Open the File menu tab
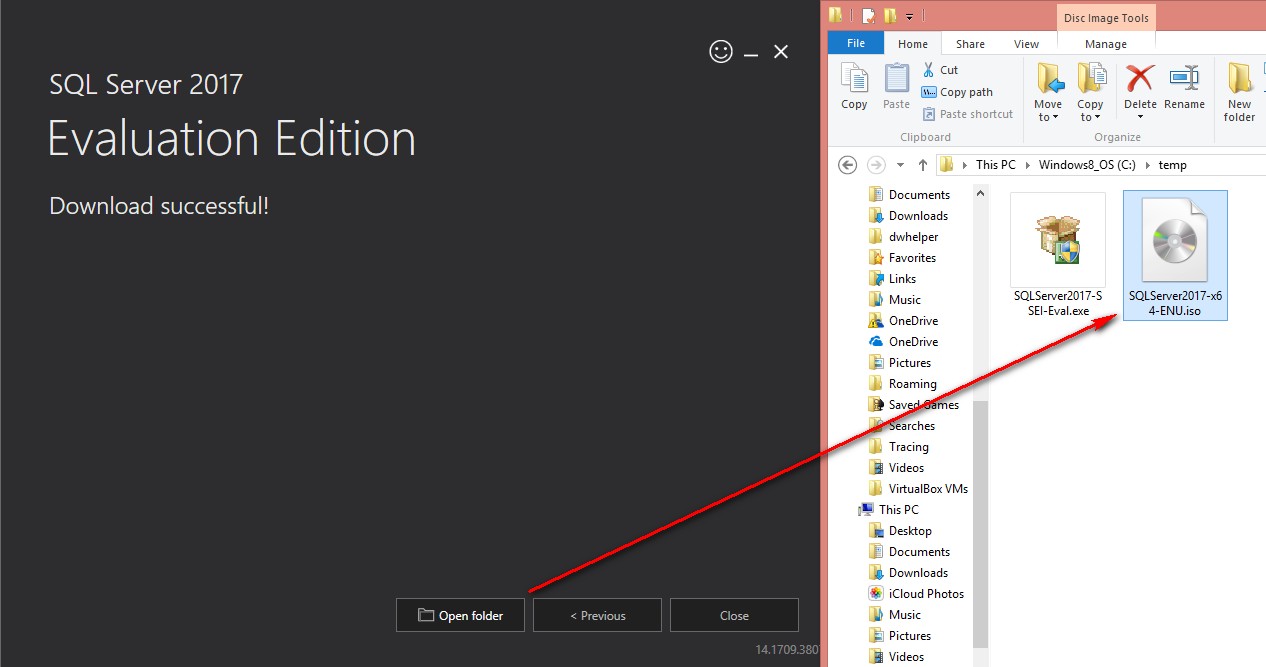Viewport: 1266px width, 667px height. tap(856, 44)
